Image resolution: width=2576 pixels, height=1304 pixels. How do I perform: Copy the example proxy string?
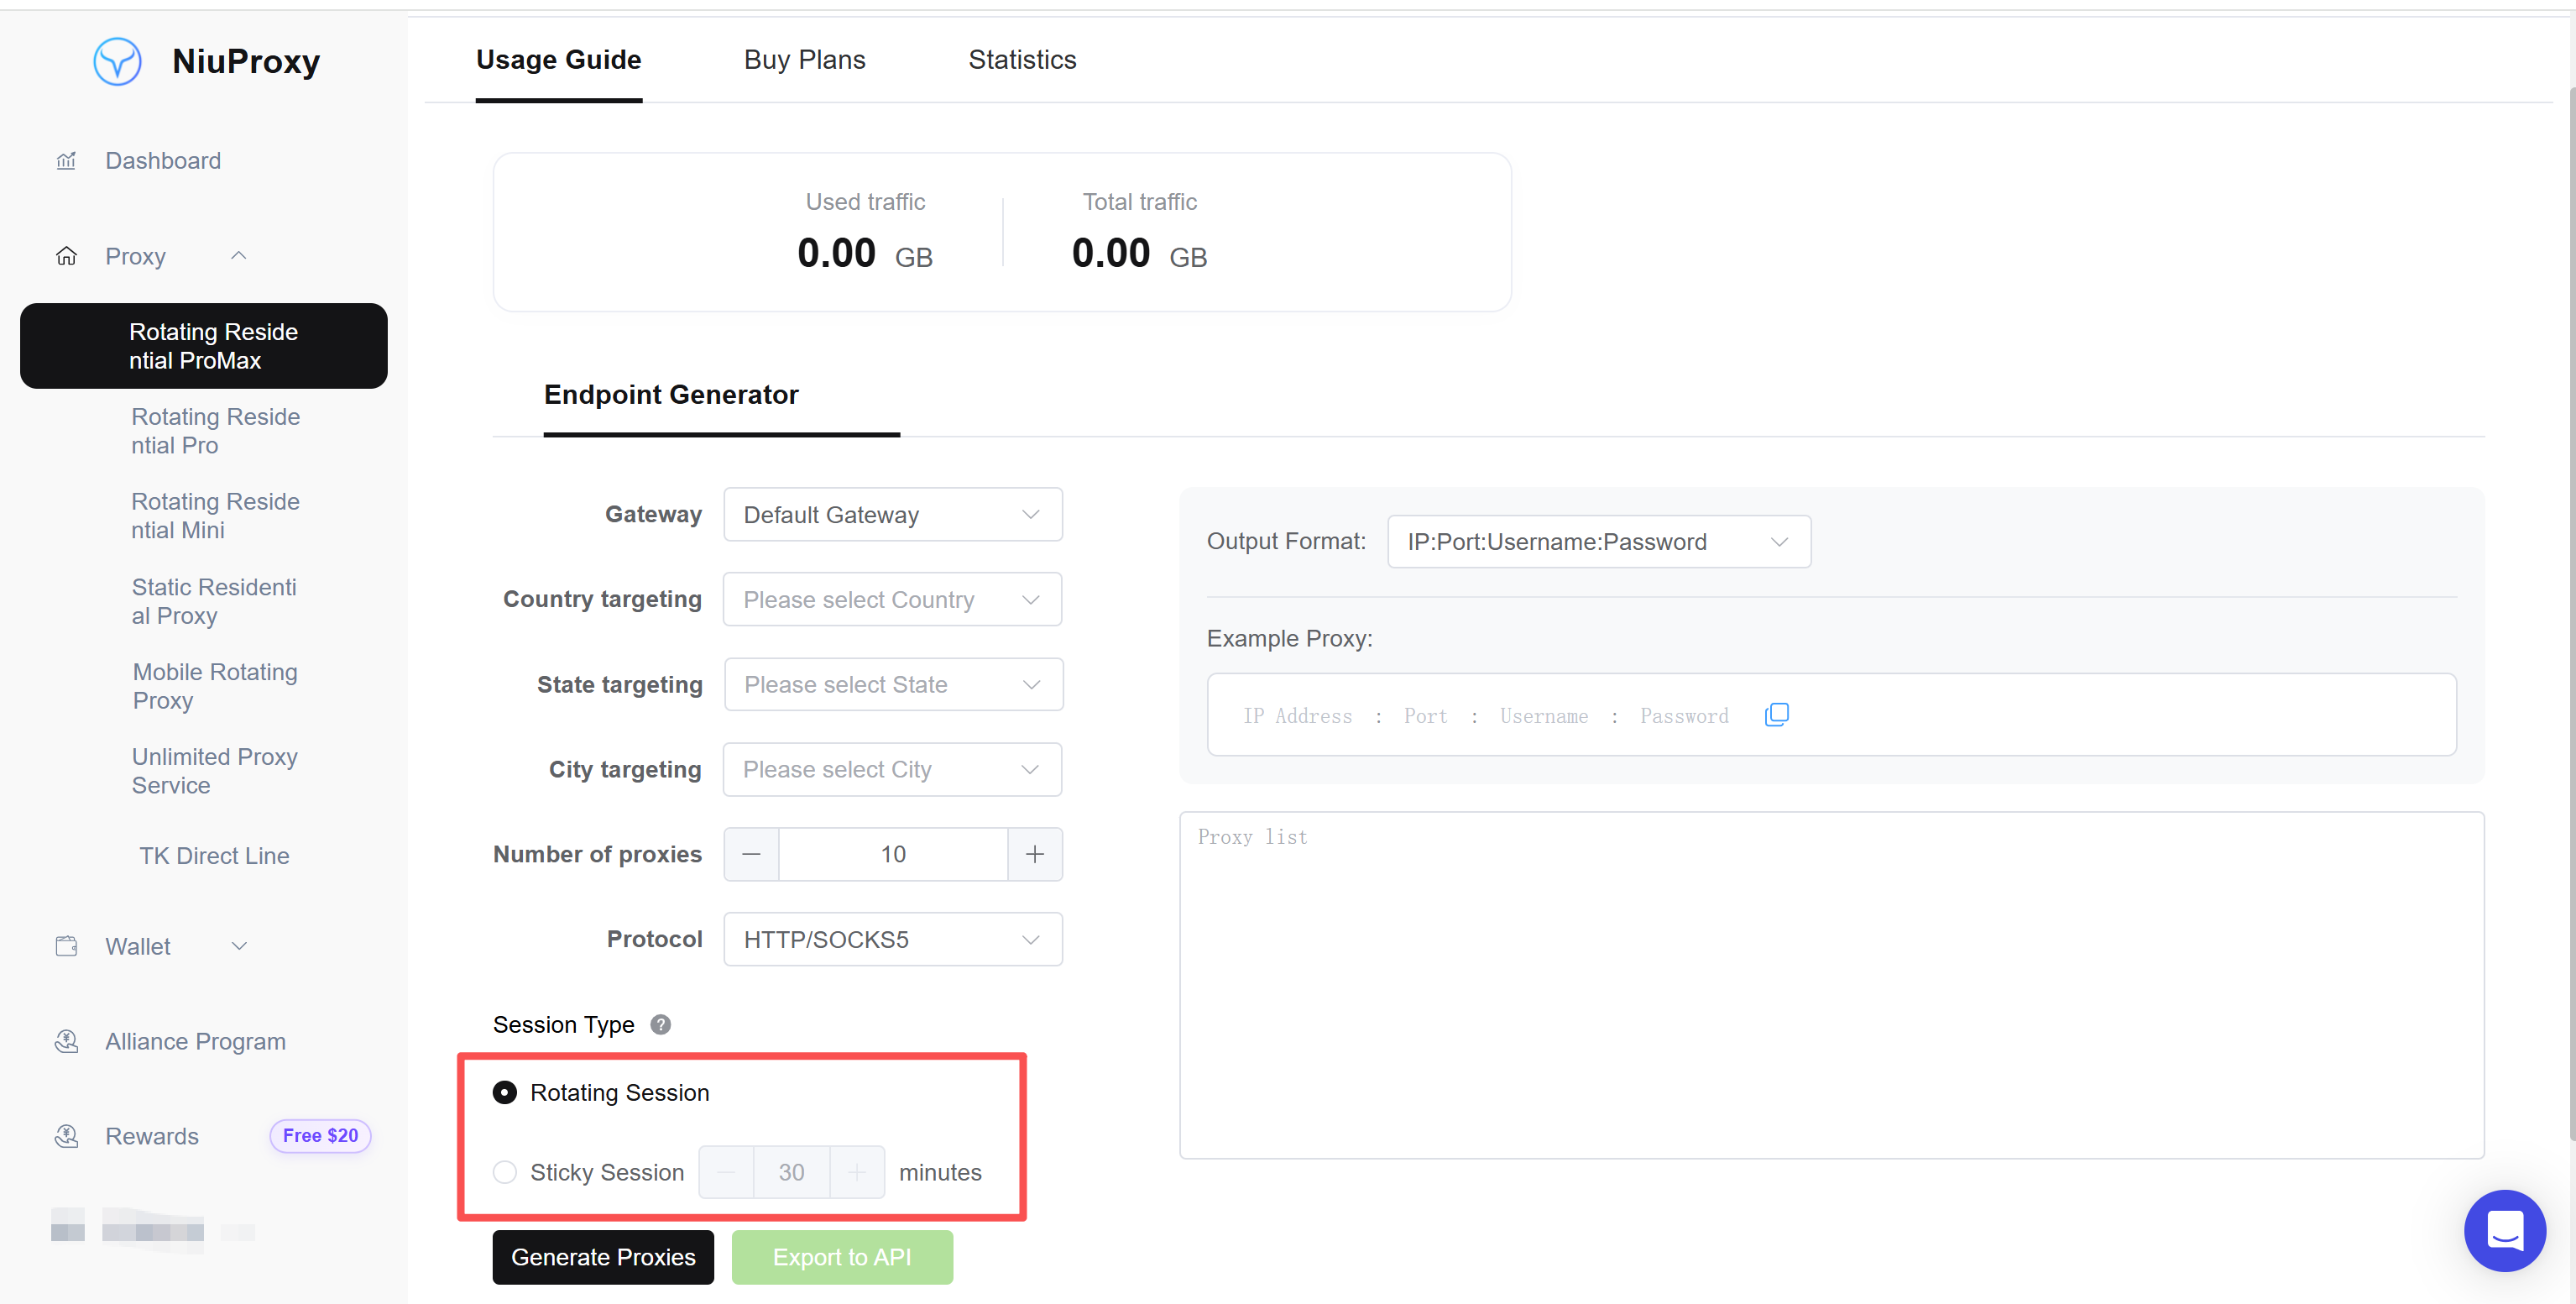point(1776,715)
